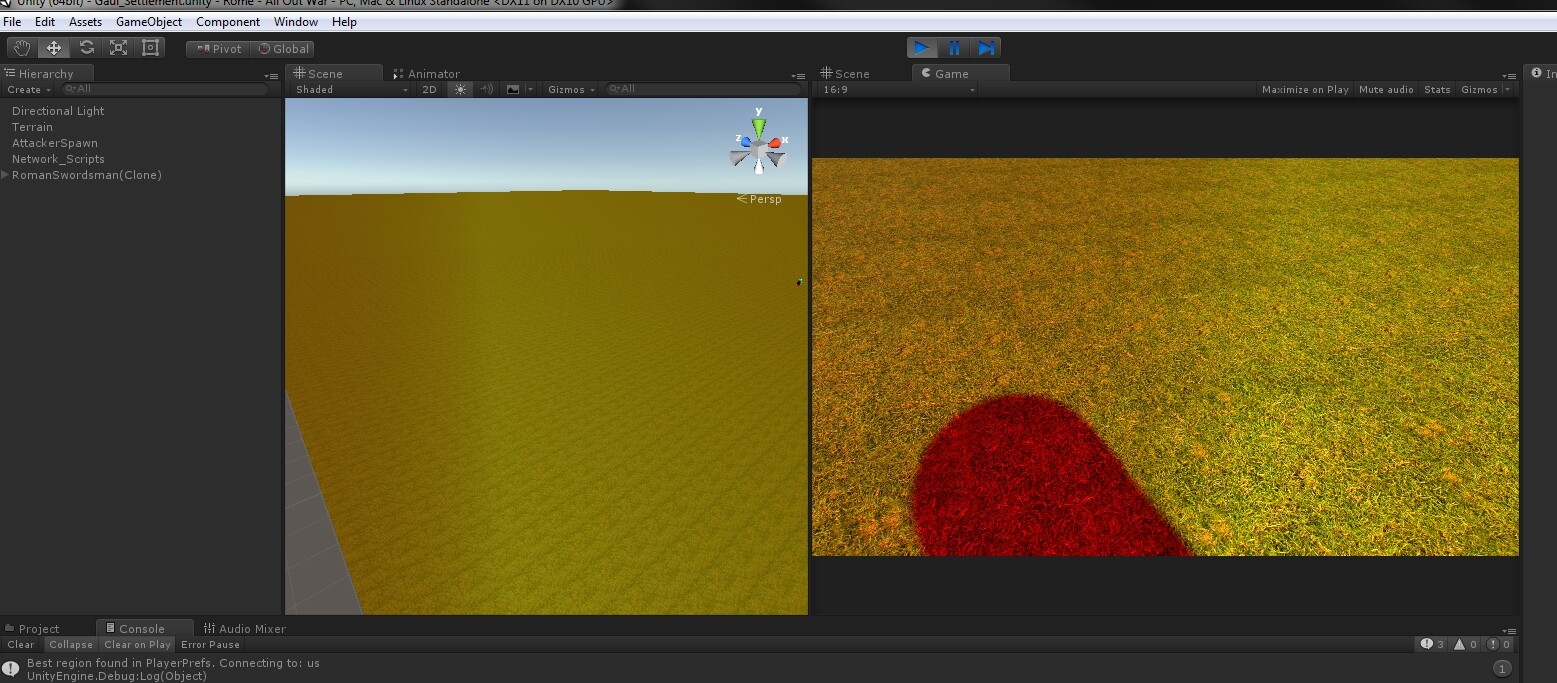Enable 2D mode in the Scene view
Screen dimensions: 1557x683
click(x=429, y=89)
